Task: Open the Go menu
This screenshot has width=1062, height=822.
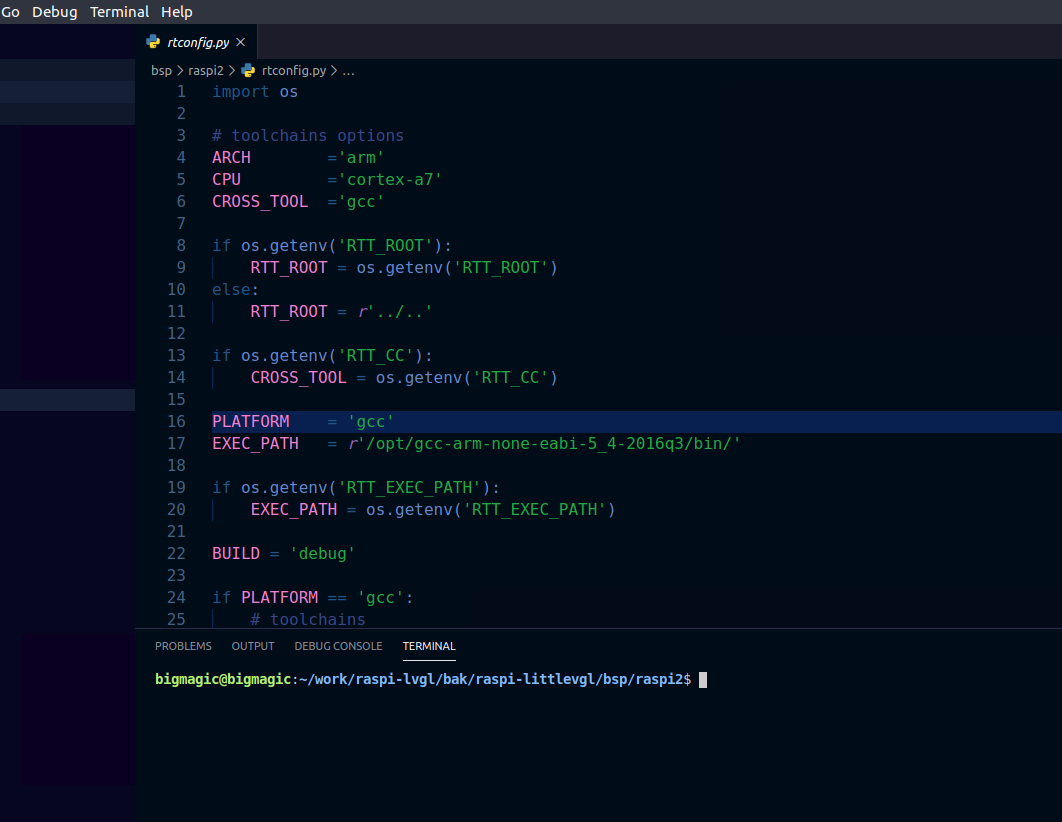Action: 10,12
